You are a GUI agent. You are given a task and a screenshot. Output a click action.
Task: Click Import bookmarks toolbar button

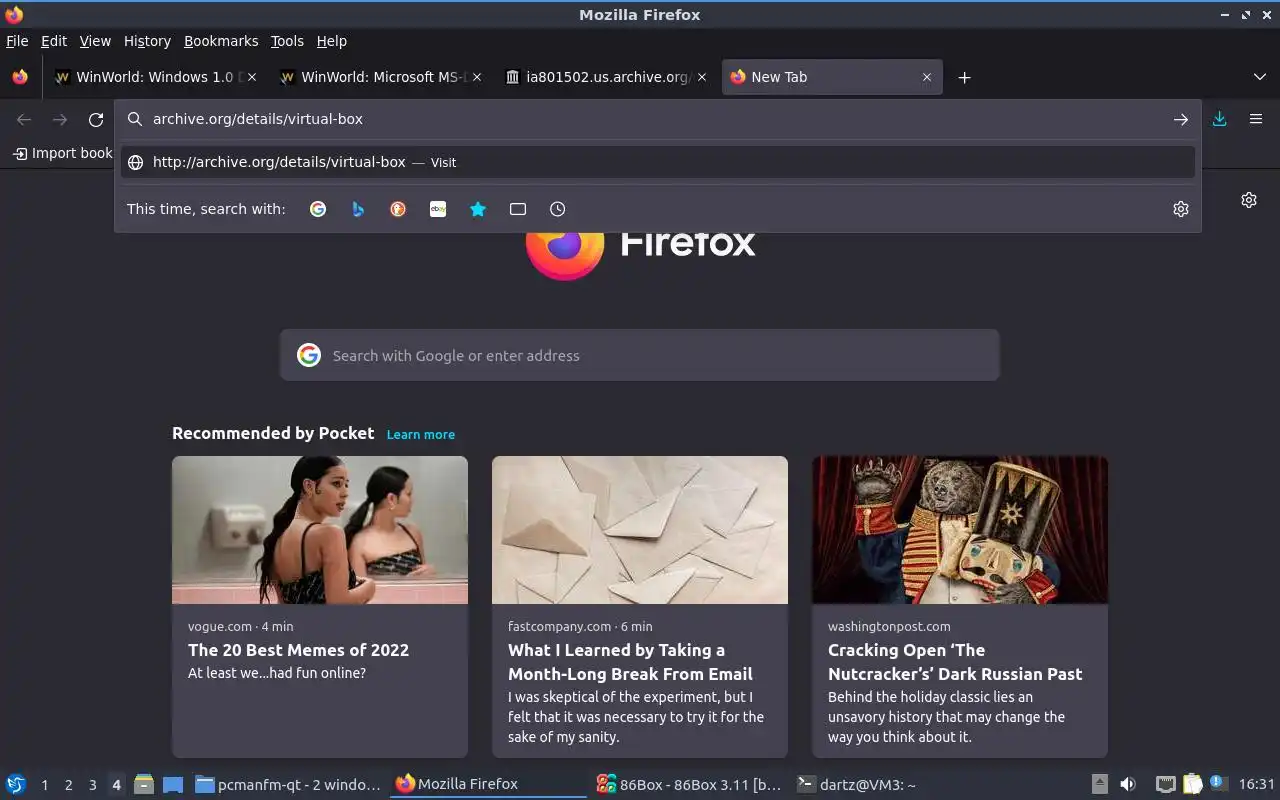pos(62,153)
